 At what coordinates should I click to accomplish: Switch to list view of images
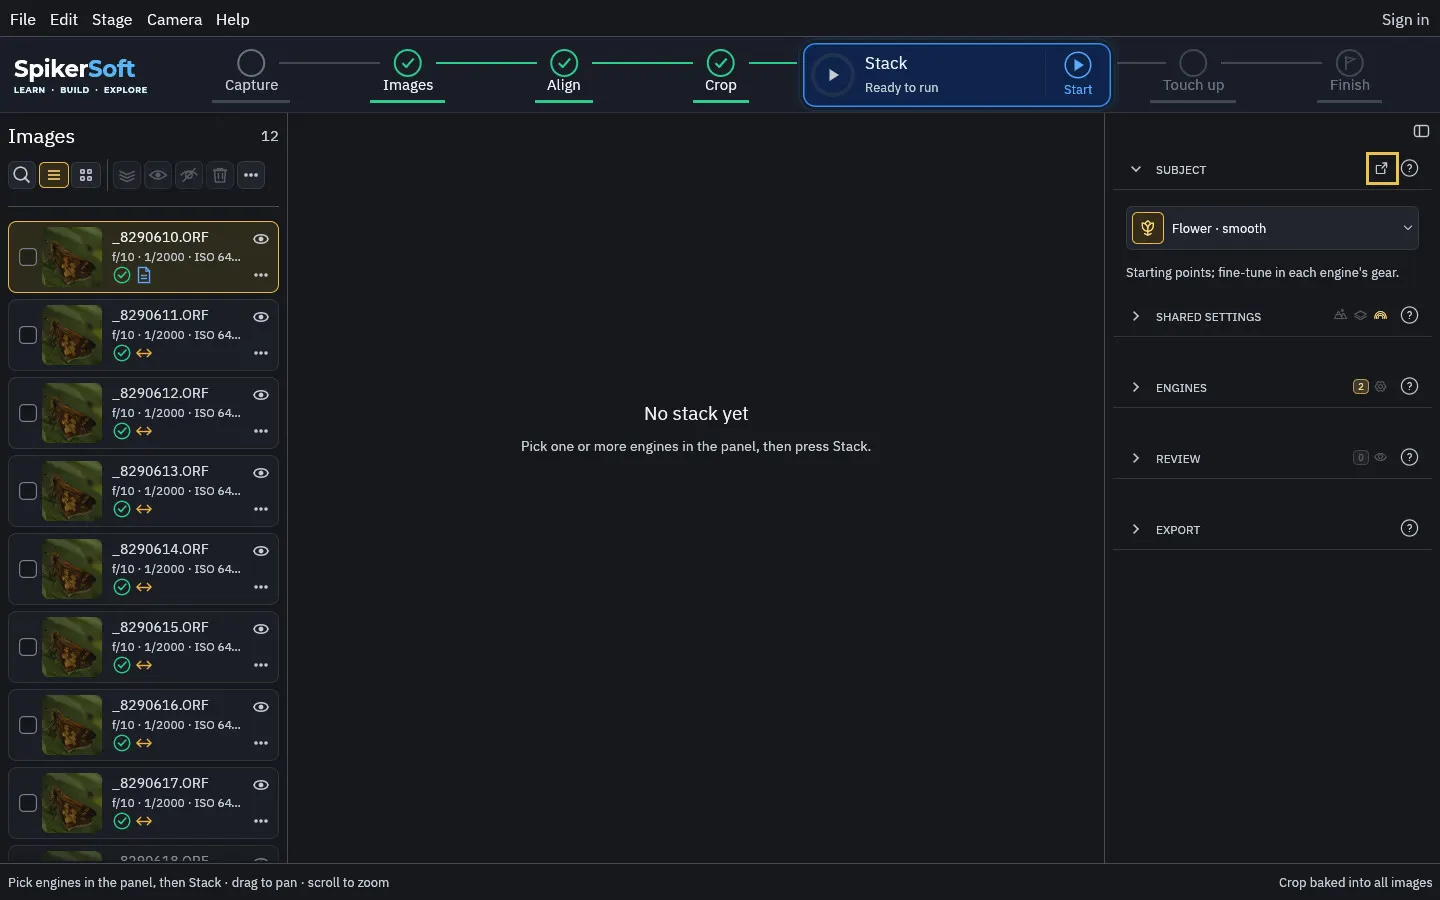click(x=54, y=175)
